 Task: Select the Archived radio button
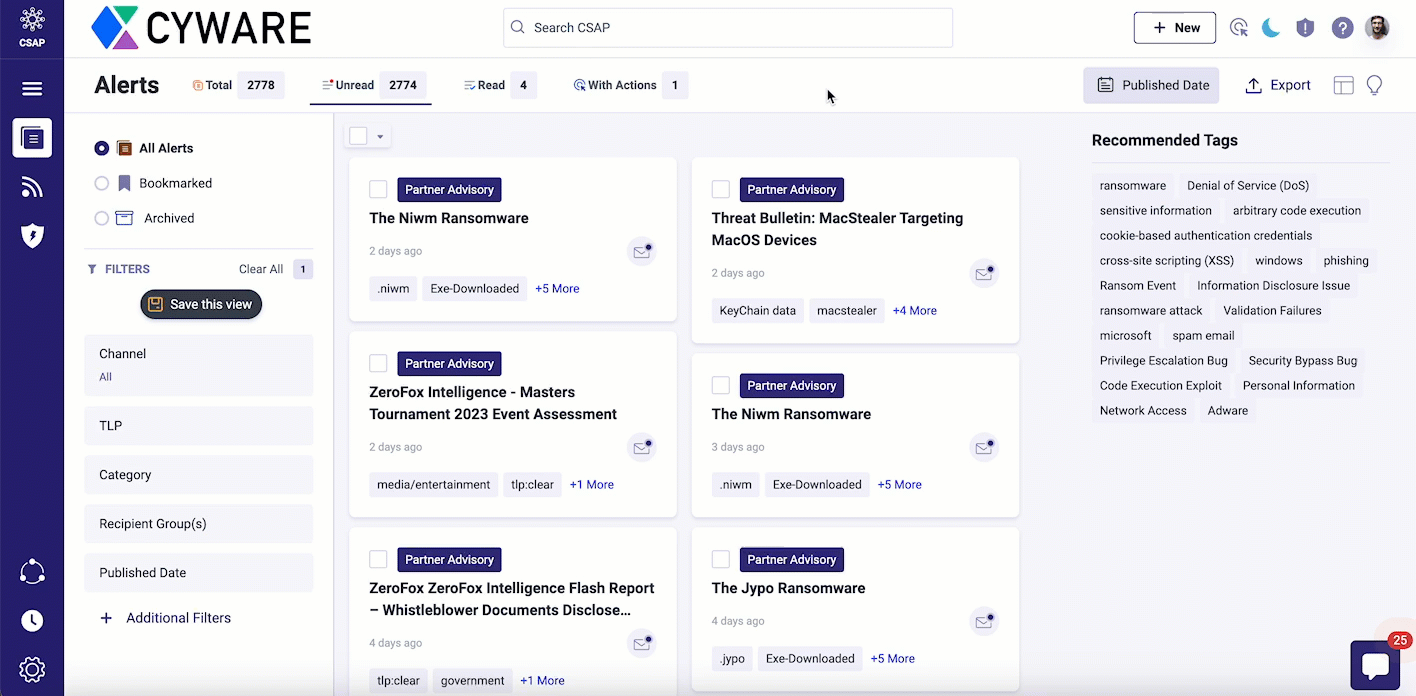tap(102, 218)
